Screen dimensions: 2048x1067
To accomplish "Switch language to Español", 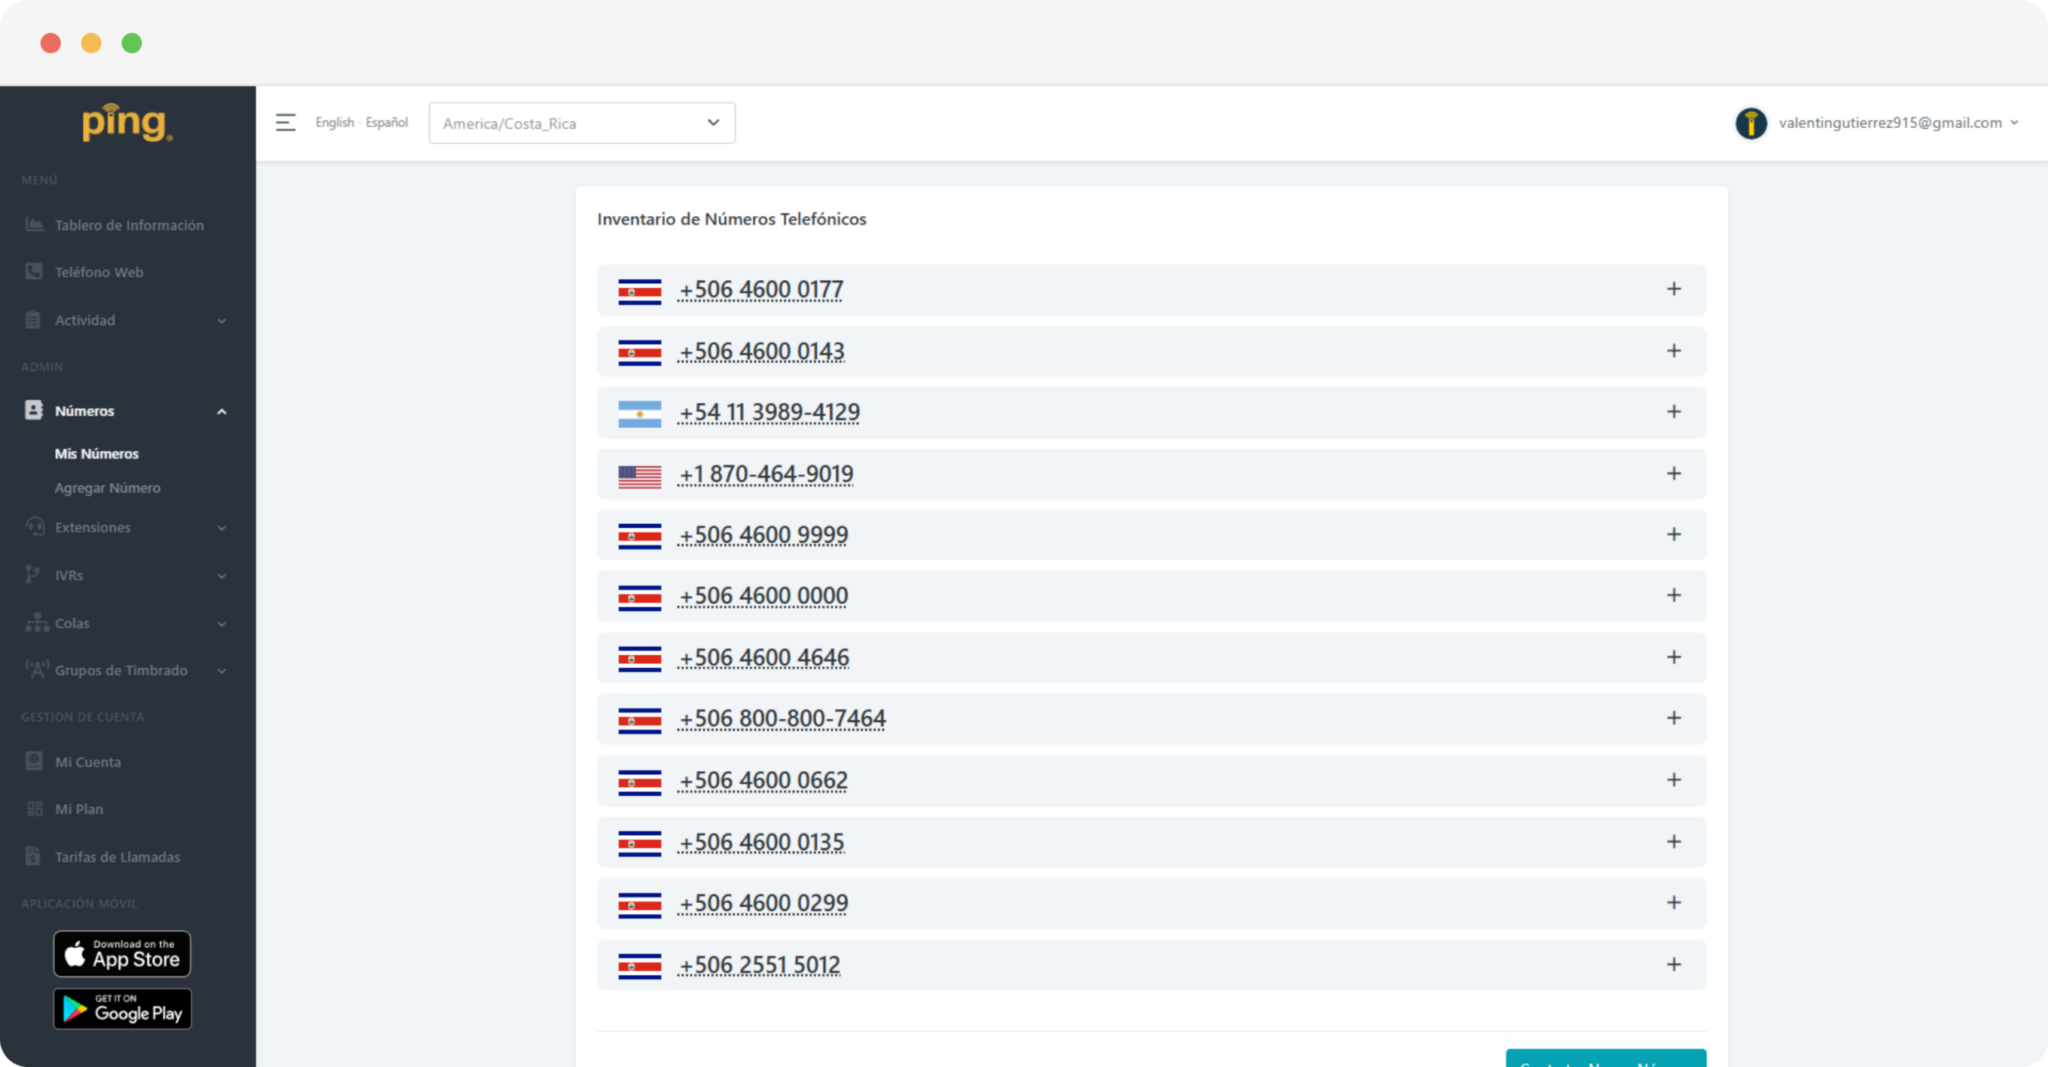I will [387, 123].
